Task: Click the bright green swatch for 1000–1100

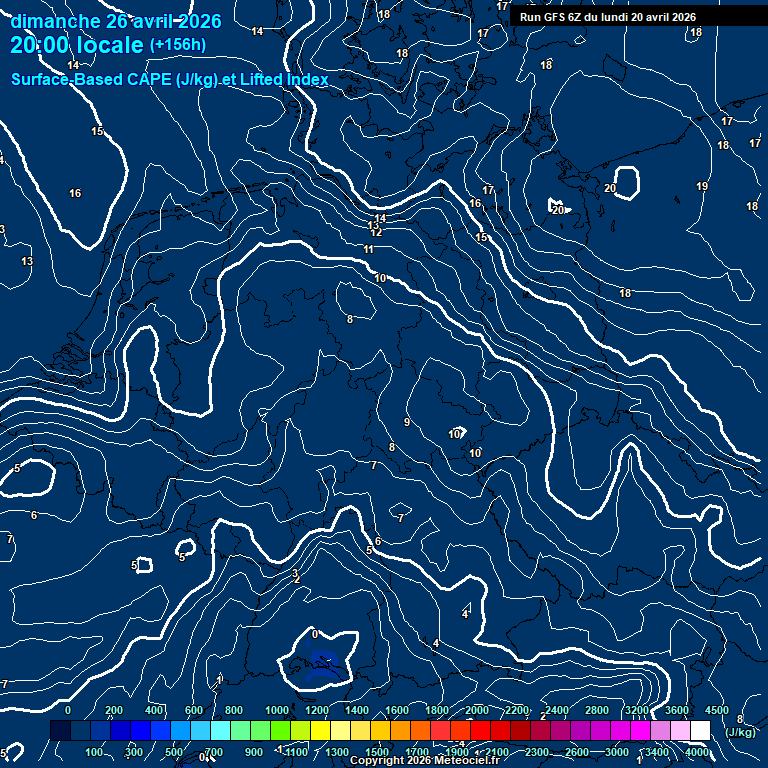Action: 280,730
